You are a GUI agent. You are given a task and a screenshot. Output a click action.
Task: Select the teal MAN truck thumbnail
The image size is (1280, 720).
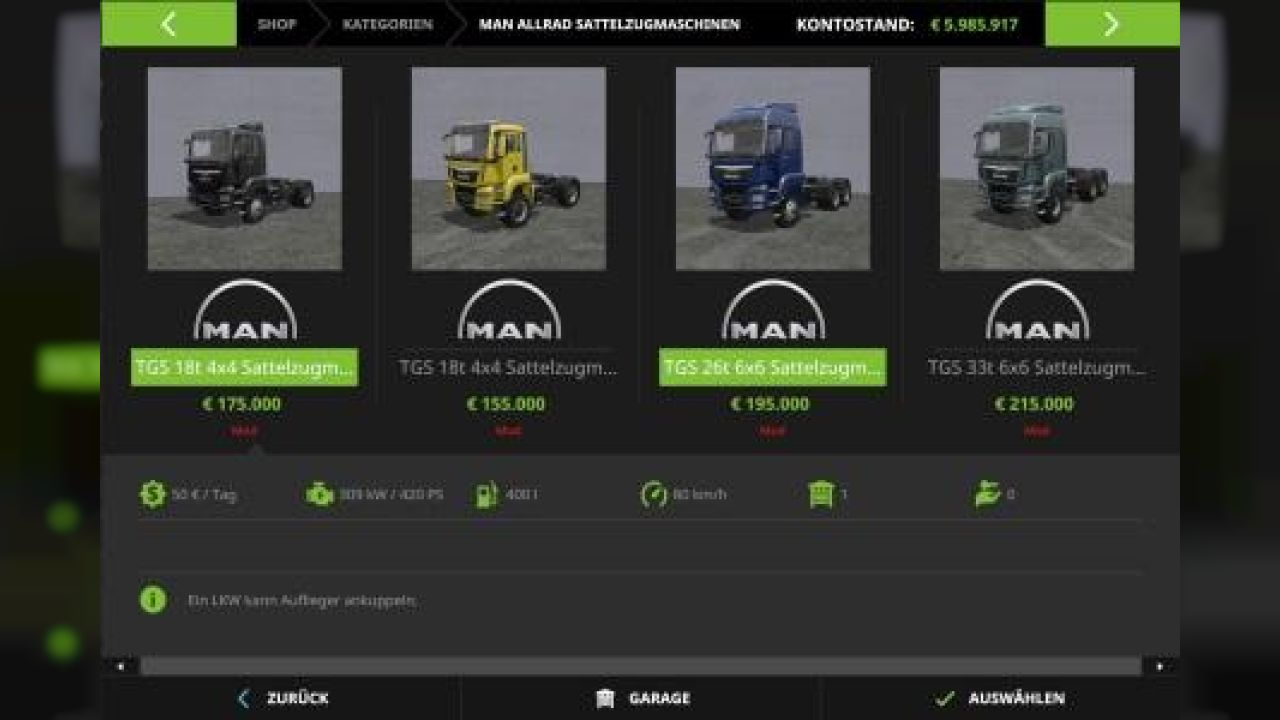1037,168
